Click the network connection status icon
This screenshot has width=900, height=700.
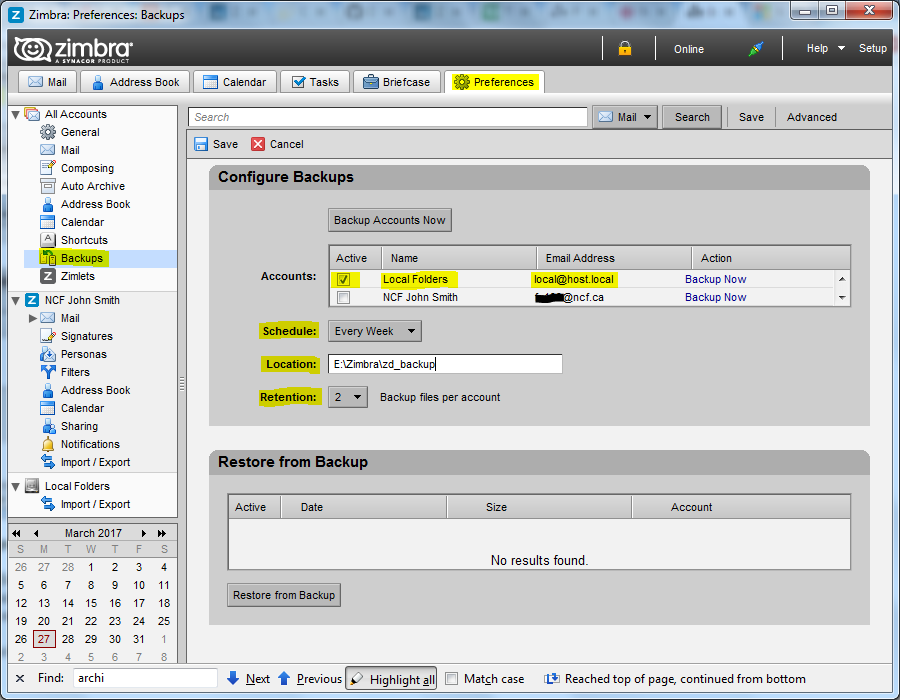756,49
